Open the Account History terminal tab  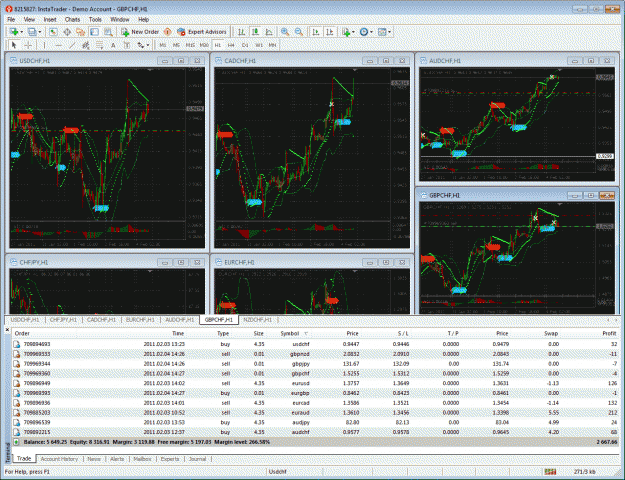(x=59, y=459)
